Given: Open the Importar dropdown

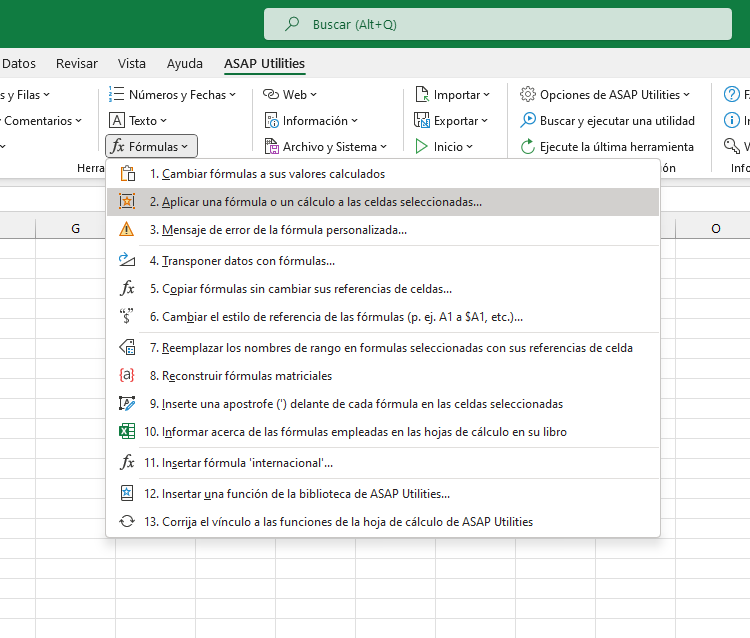Looking at the screenshot, I should 452,95.
